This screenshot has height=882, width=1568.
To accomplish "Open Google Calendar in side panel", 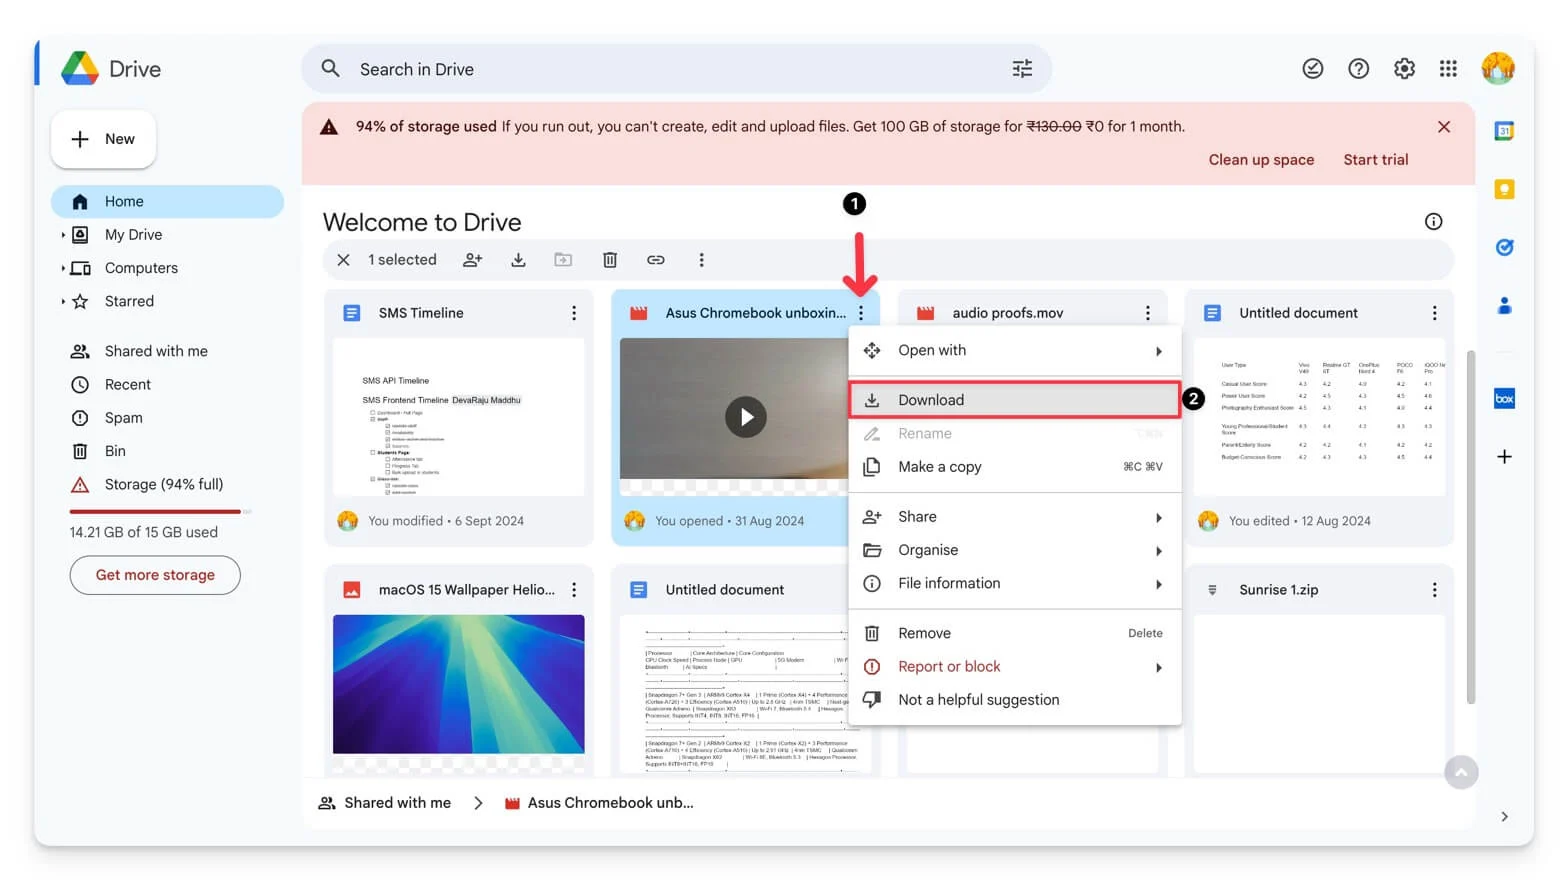I will point(1504,131).
